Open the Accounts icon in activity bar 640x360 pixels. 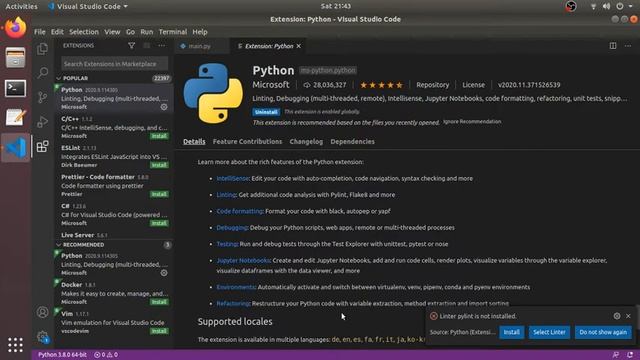pyautogui.click(x=42, y=312)
